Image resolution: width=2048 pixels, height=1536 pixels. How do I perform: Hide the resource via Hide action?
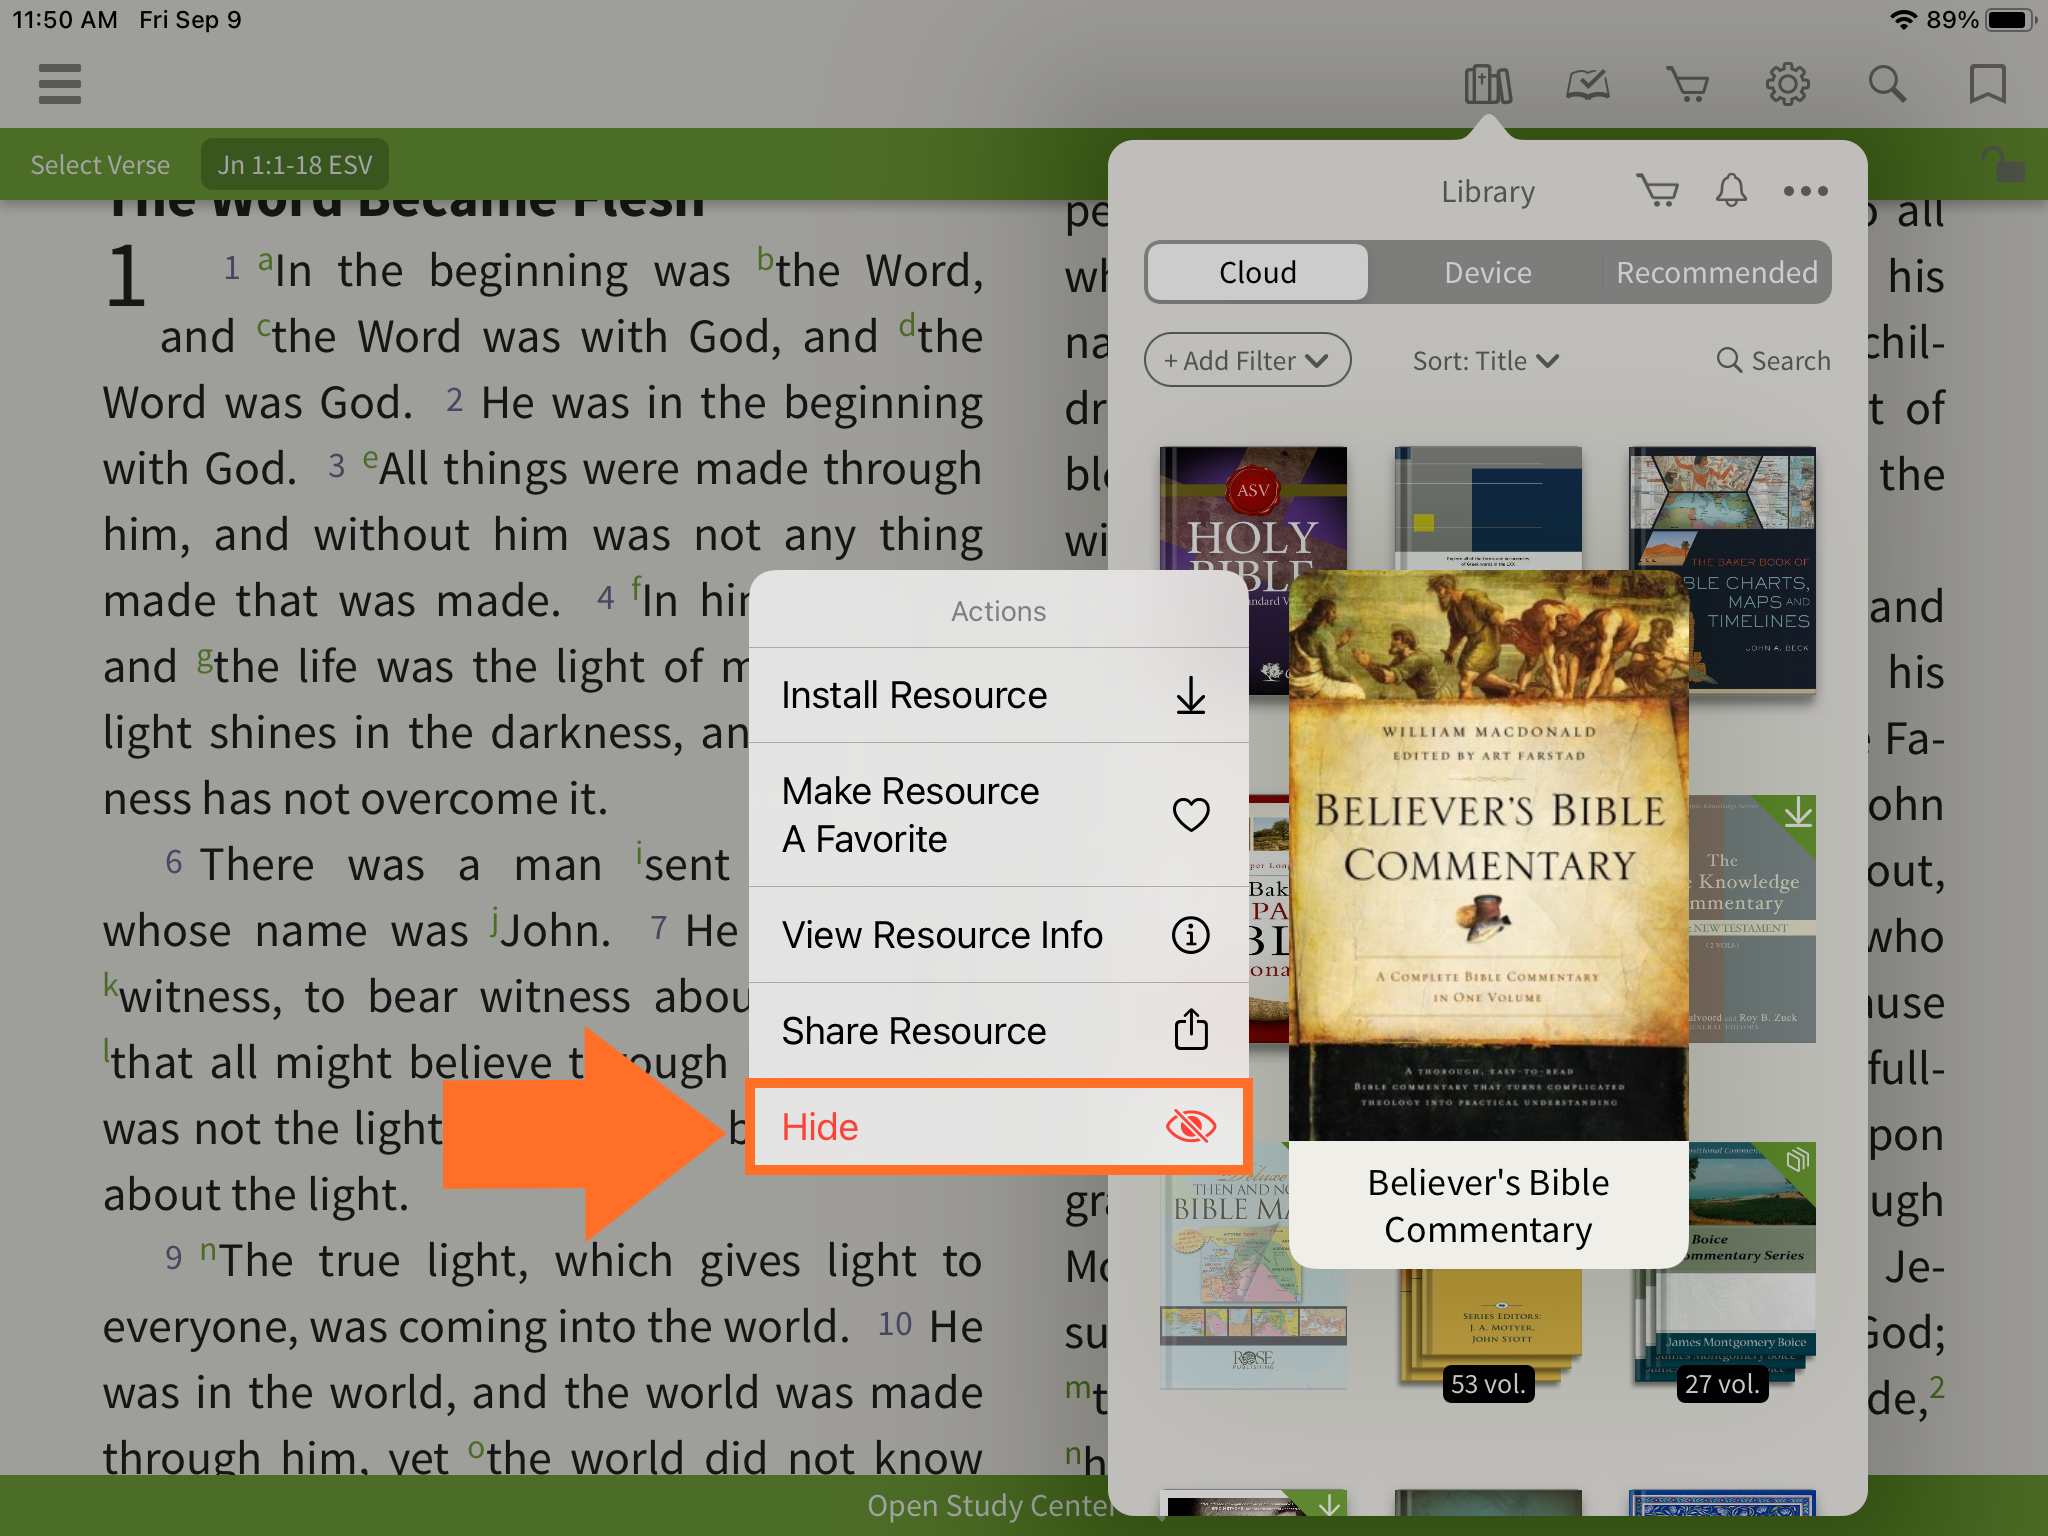pyautogui.click(x=998, y=1126)
